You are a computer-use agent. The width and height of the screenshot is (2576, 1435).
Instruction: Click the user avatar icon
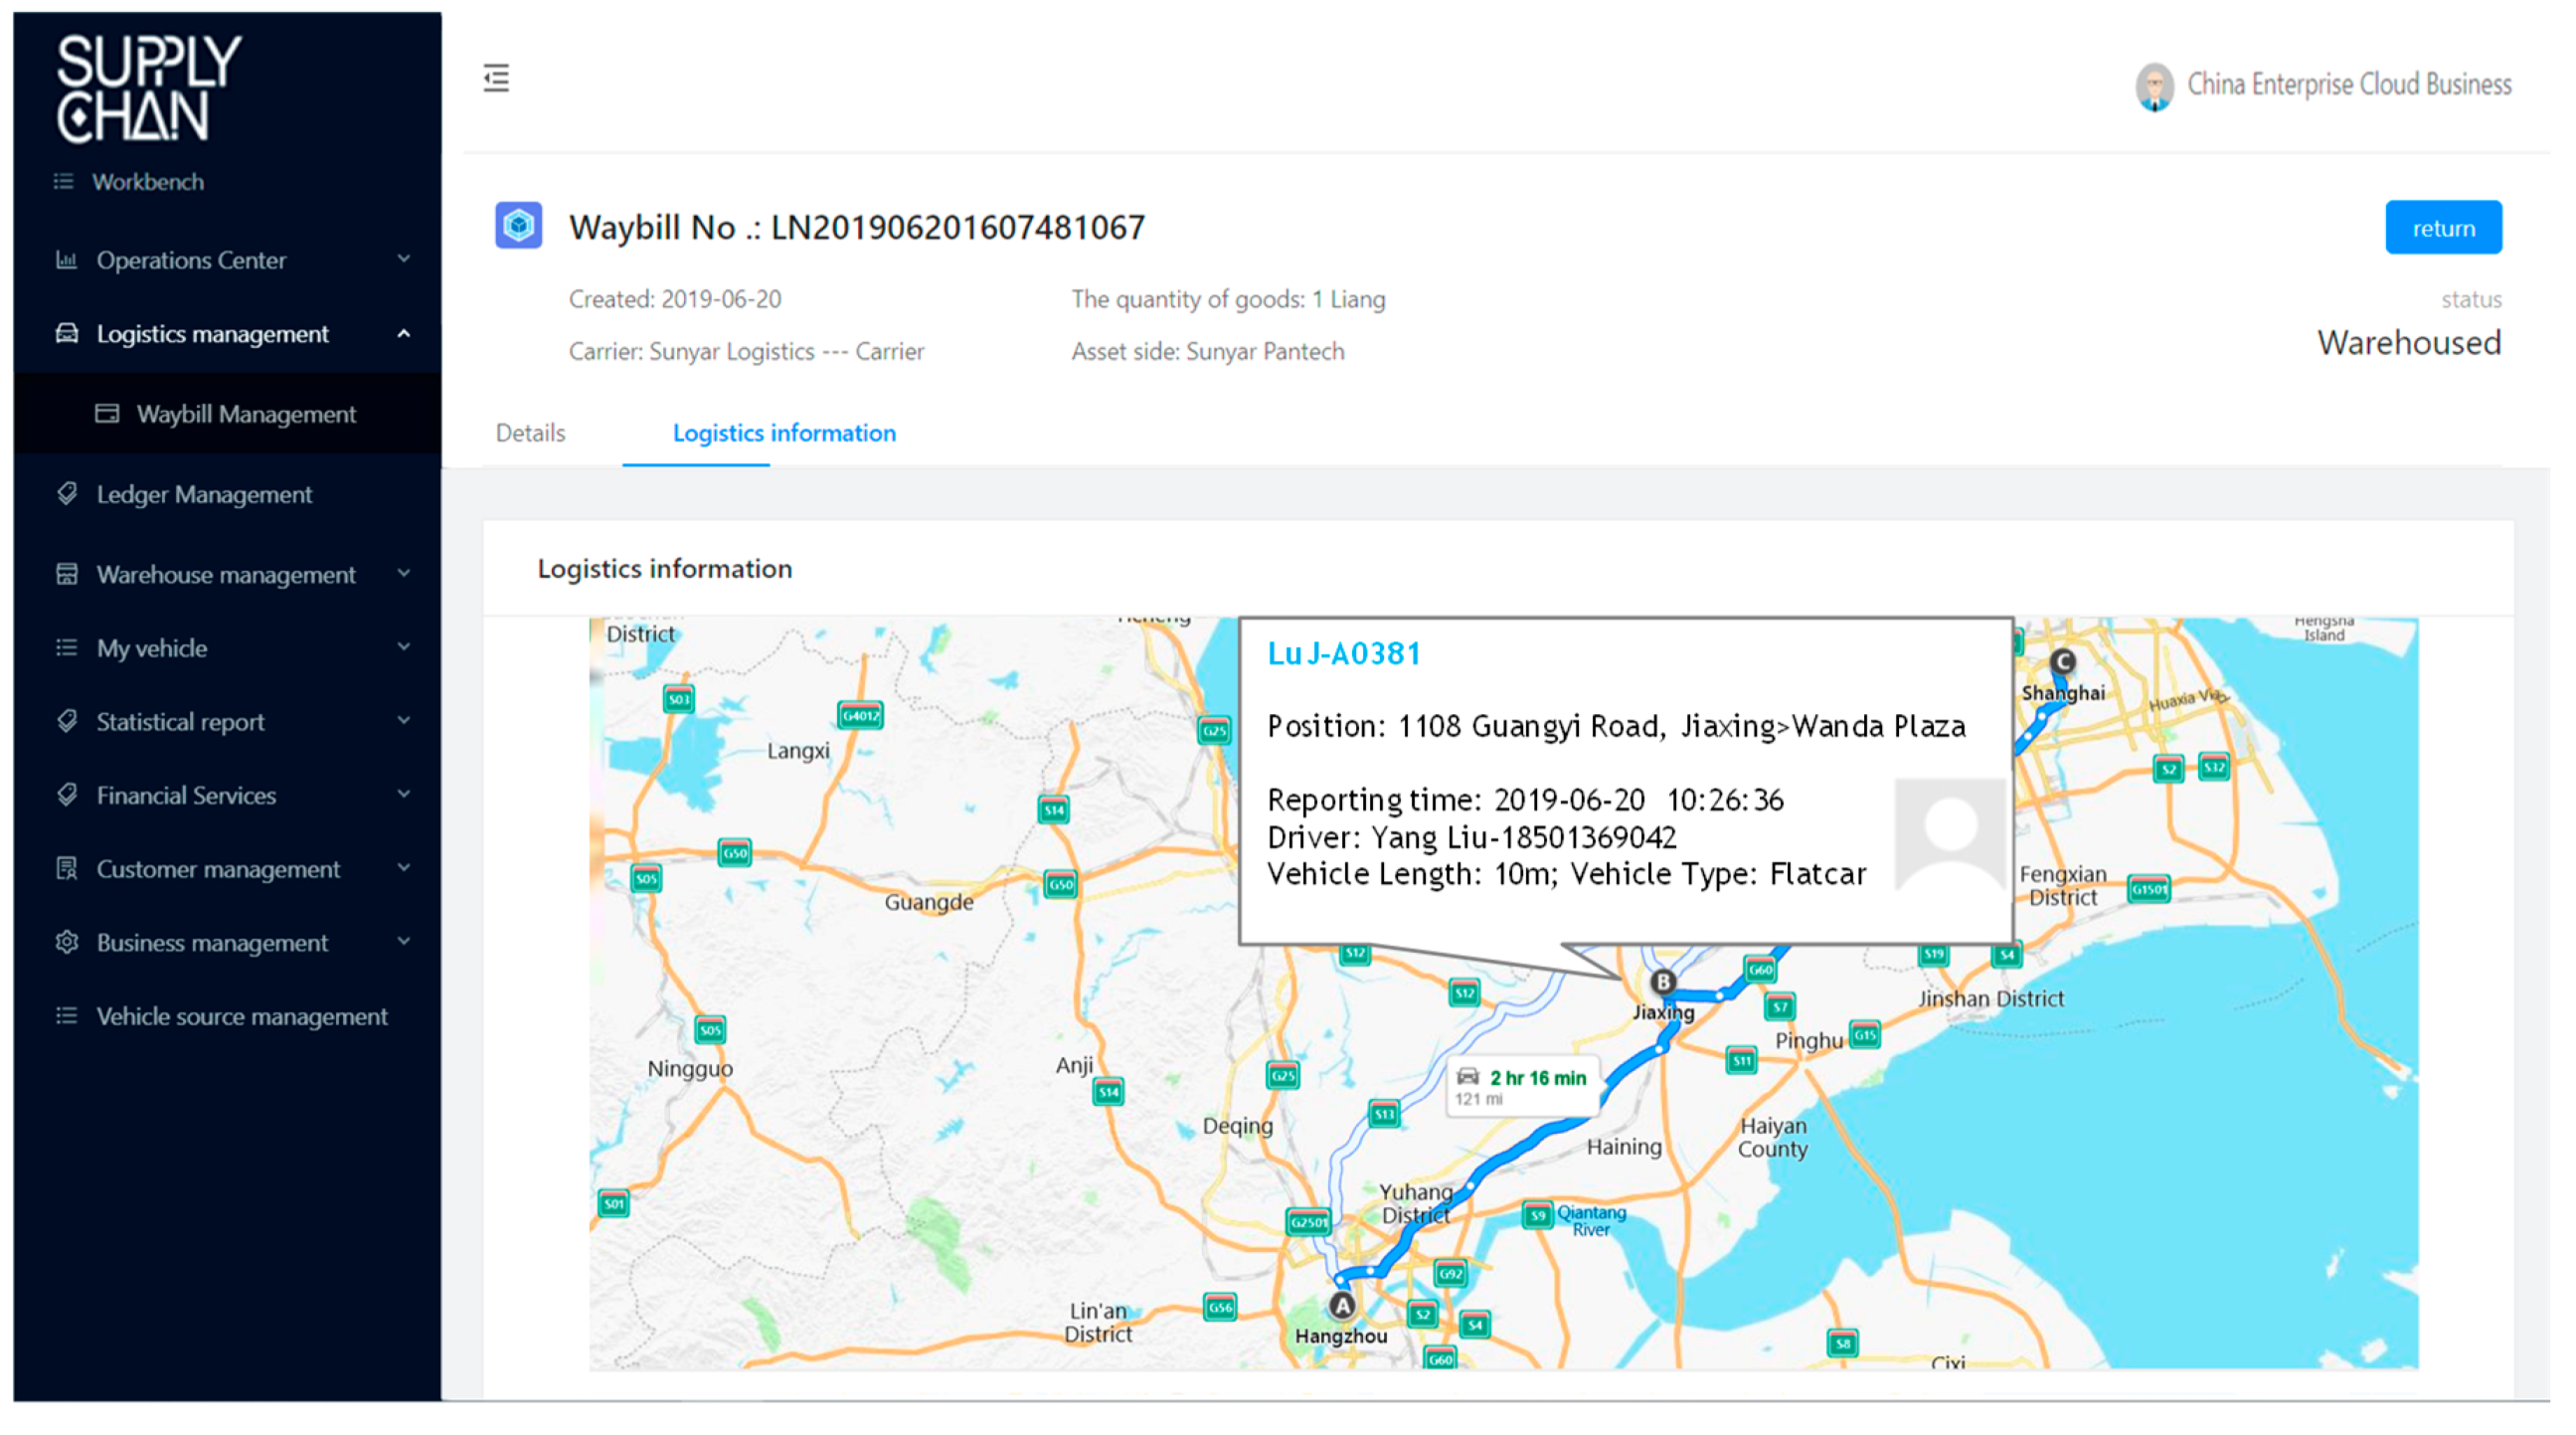point(2153,86)
